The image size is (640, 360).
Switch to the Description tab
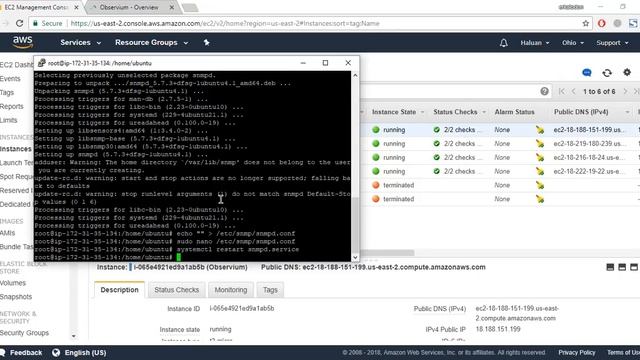[x=119, y=290]
